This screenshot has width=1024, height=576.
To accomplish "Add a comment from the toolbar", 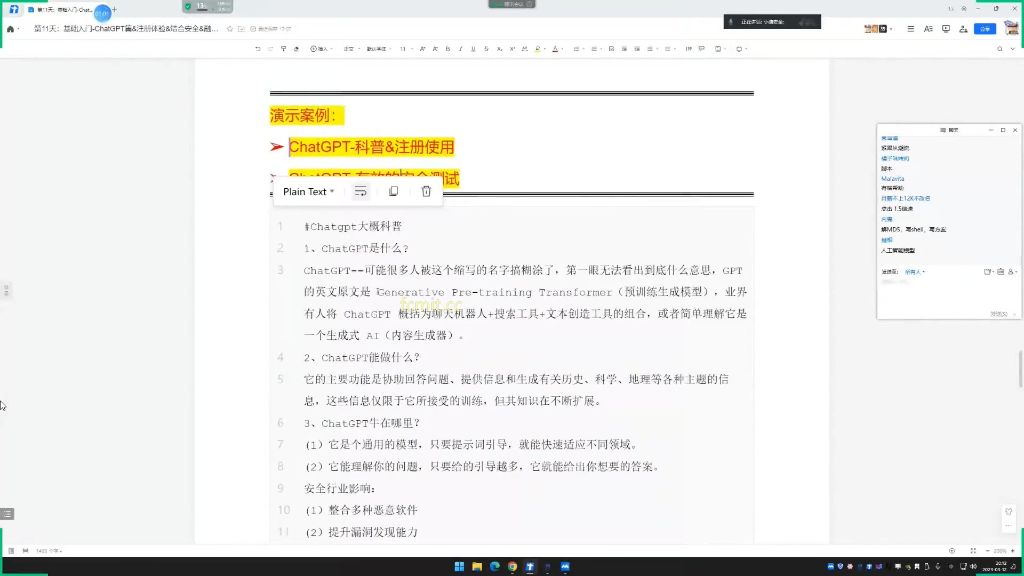I will (x=701, y=49).
